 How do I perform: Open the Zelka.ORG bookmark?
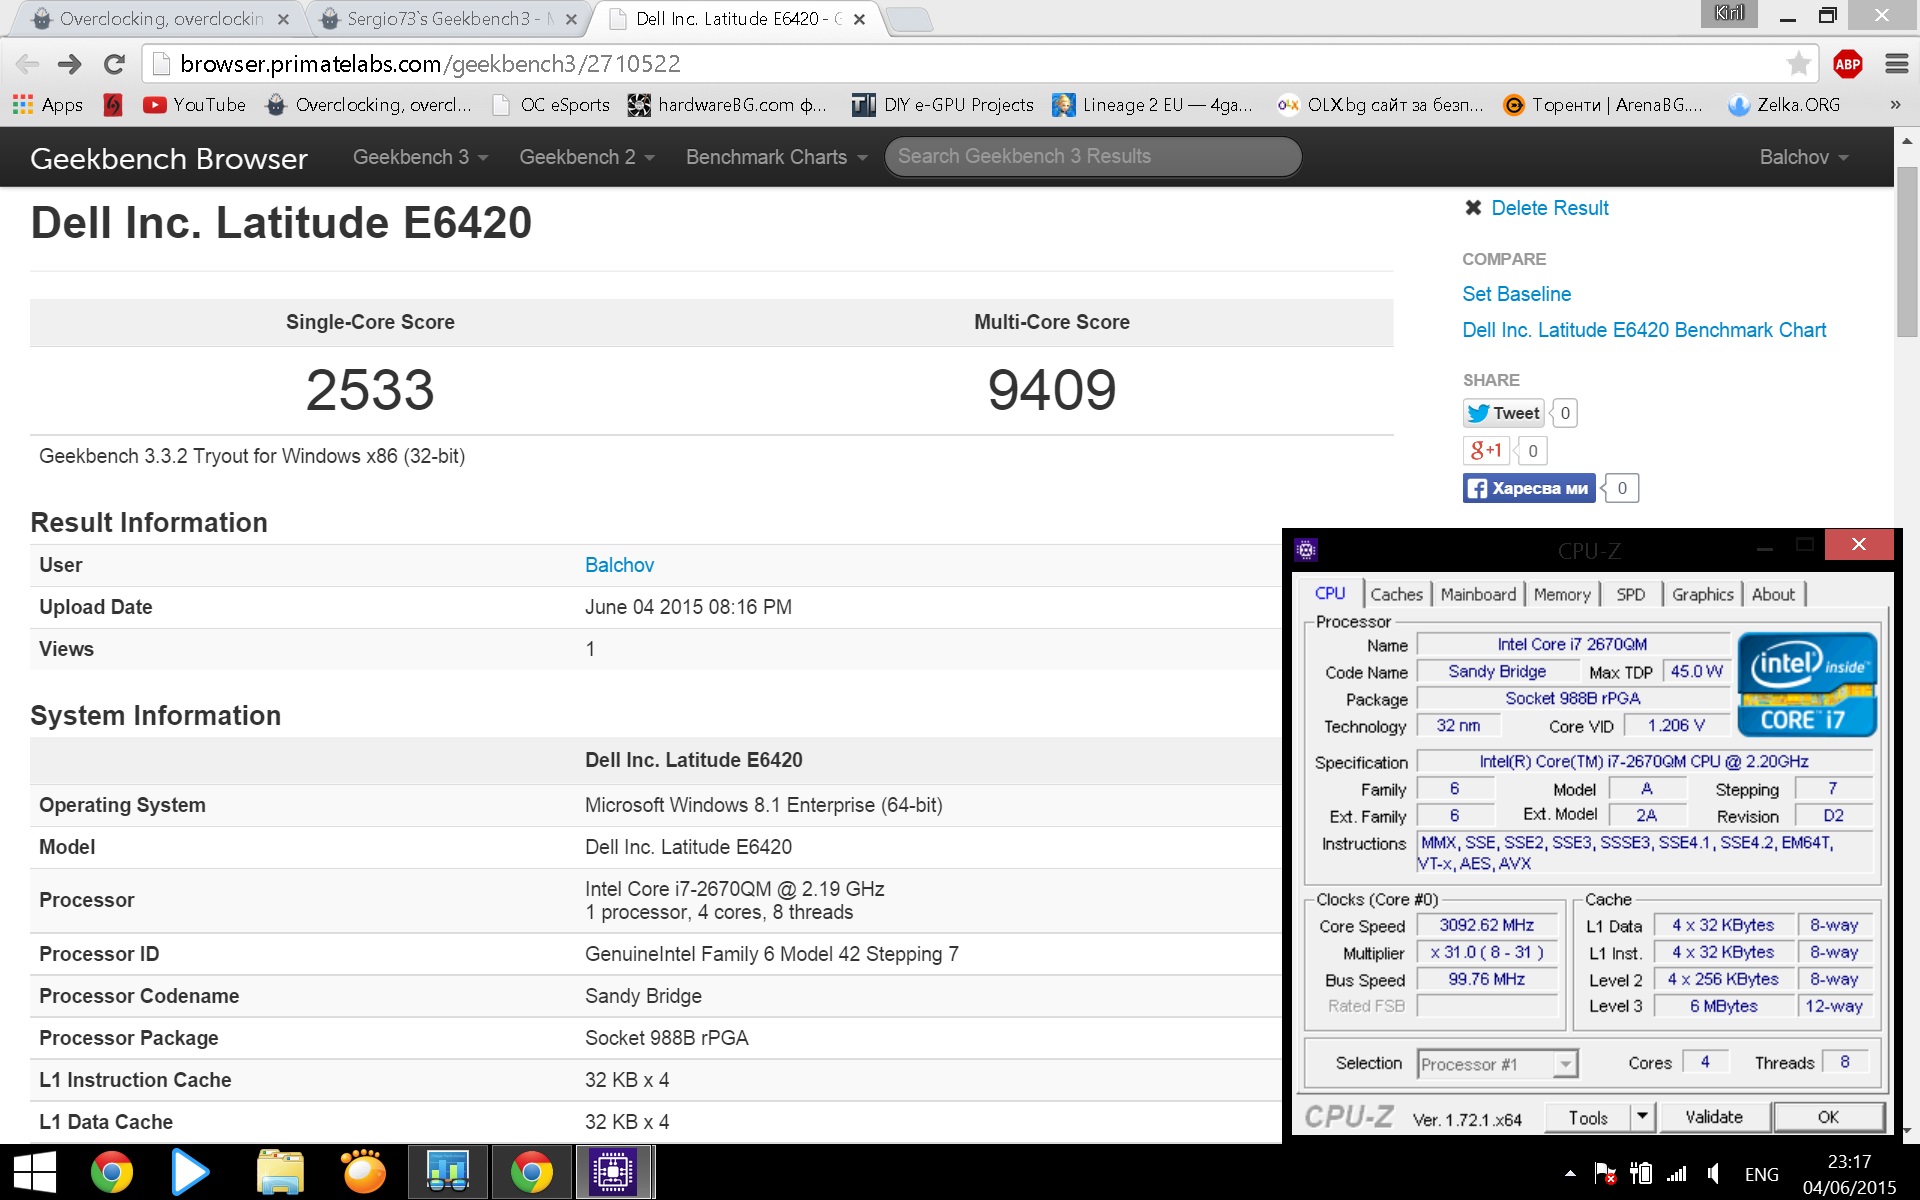[x=1785, y=105]
